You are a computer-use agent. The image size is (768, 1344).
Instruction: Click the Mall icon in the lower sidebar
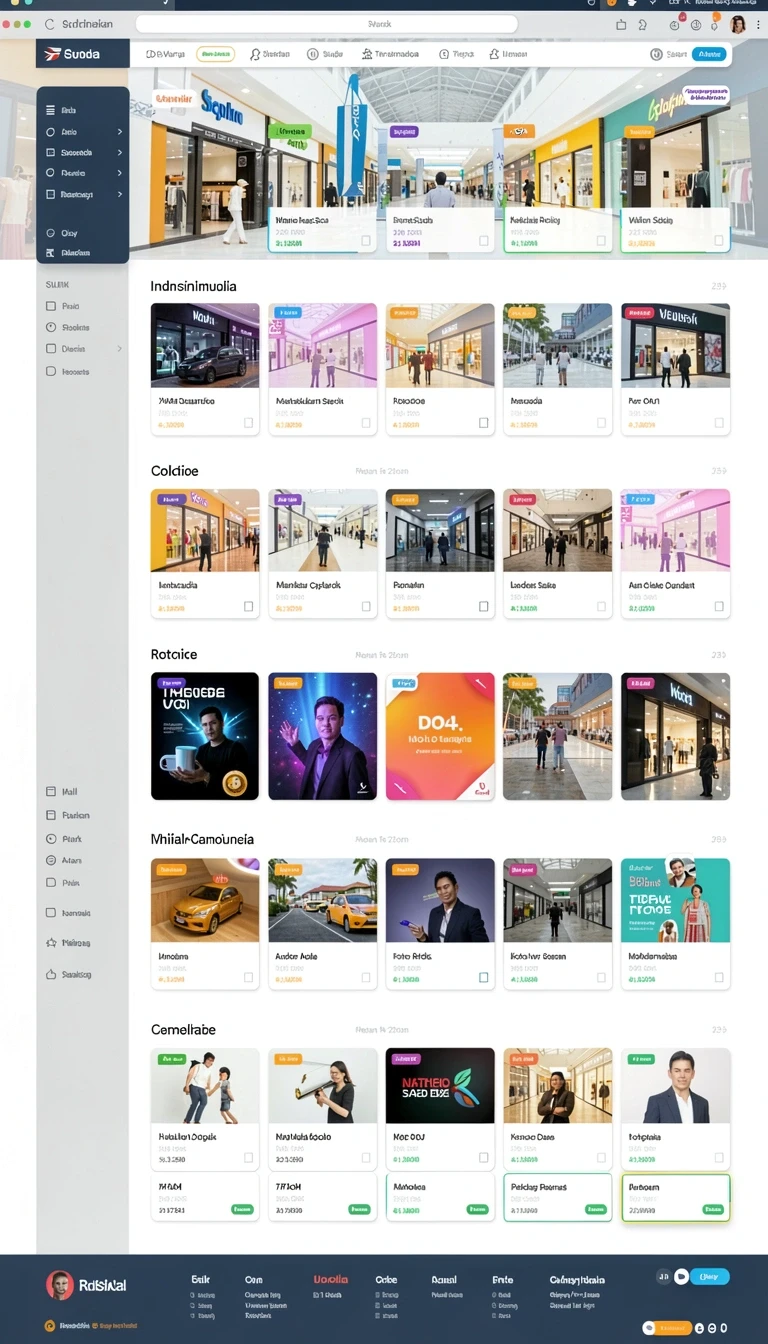[51, 791]
